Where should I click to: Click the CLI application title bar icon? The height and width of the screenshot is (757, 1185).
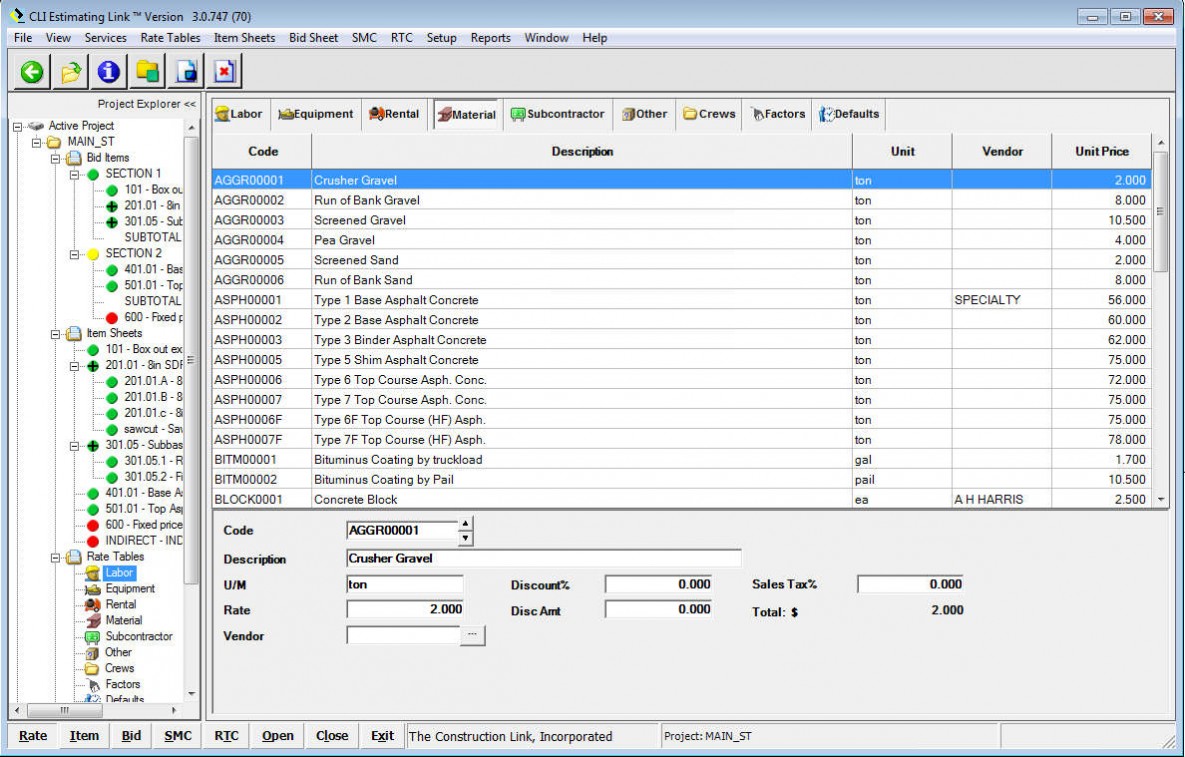point(17,16)
